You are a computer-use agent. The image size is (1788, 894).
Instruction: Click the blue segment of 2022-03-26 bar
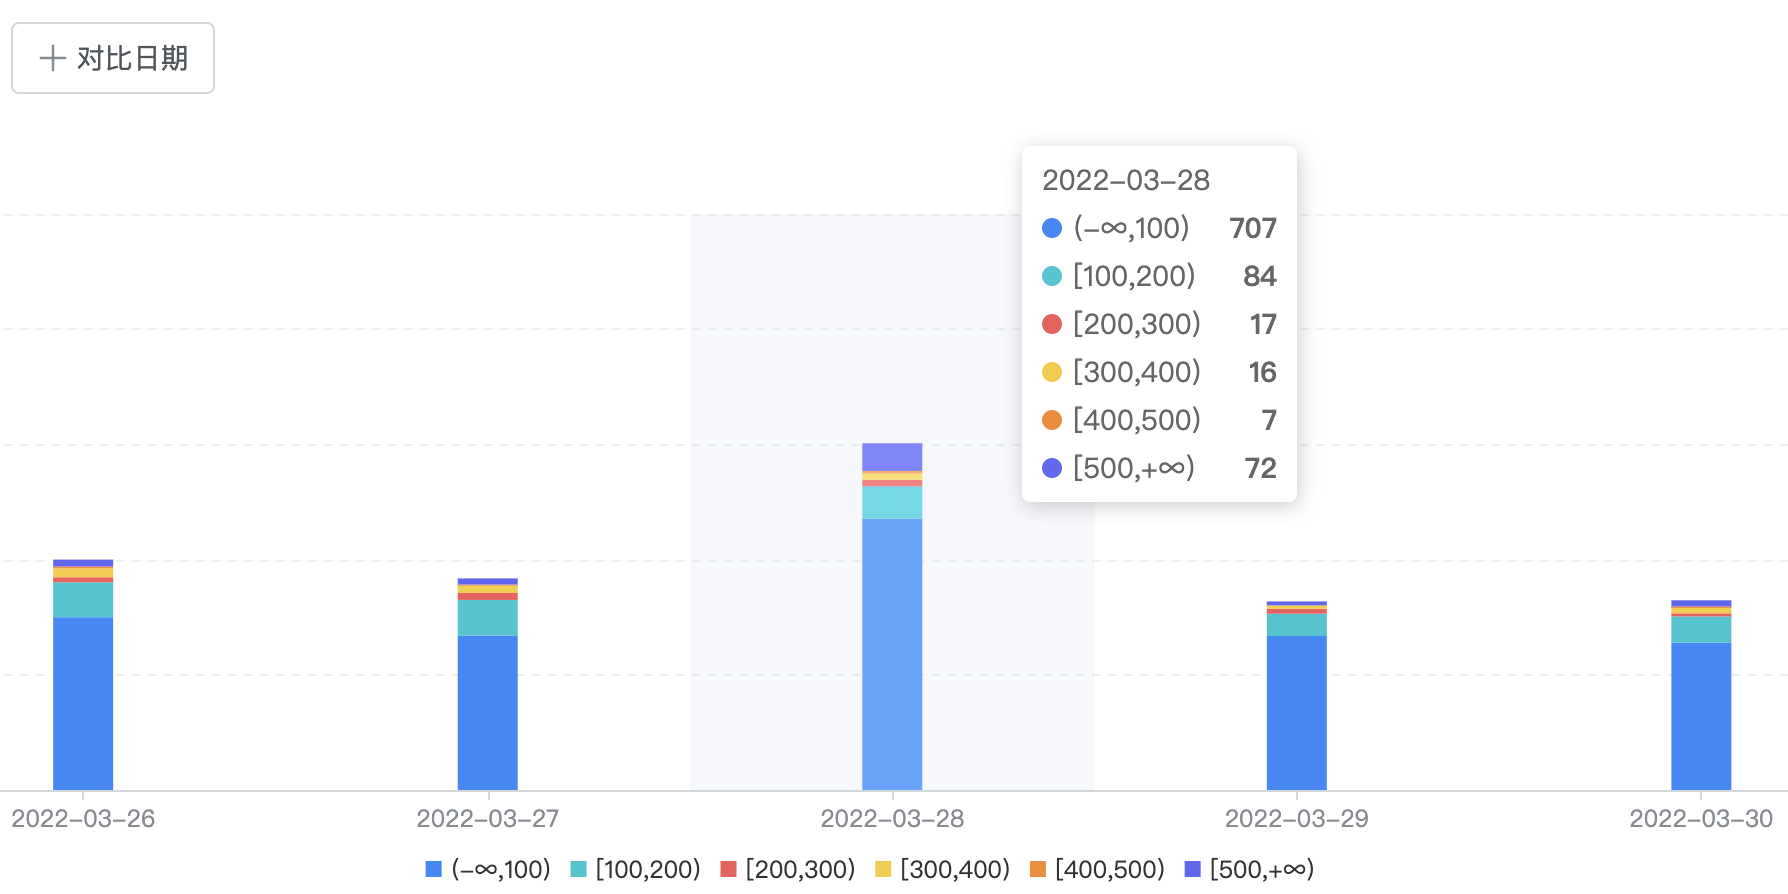(83, 703)
